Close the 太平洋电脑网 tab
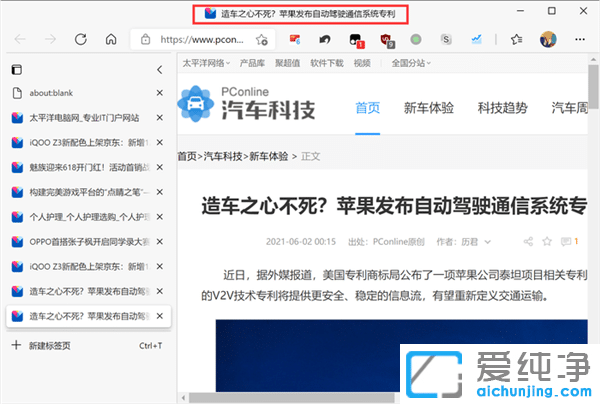600x404 pixels. point(160,117)
